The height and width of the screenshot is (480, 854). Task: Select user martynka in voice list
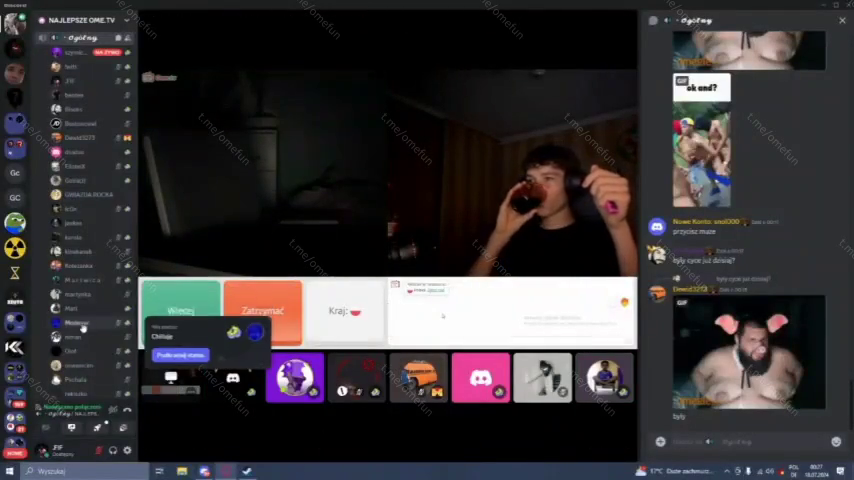click(78, 294)
